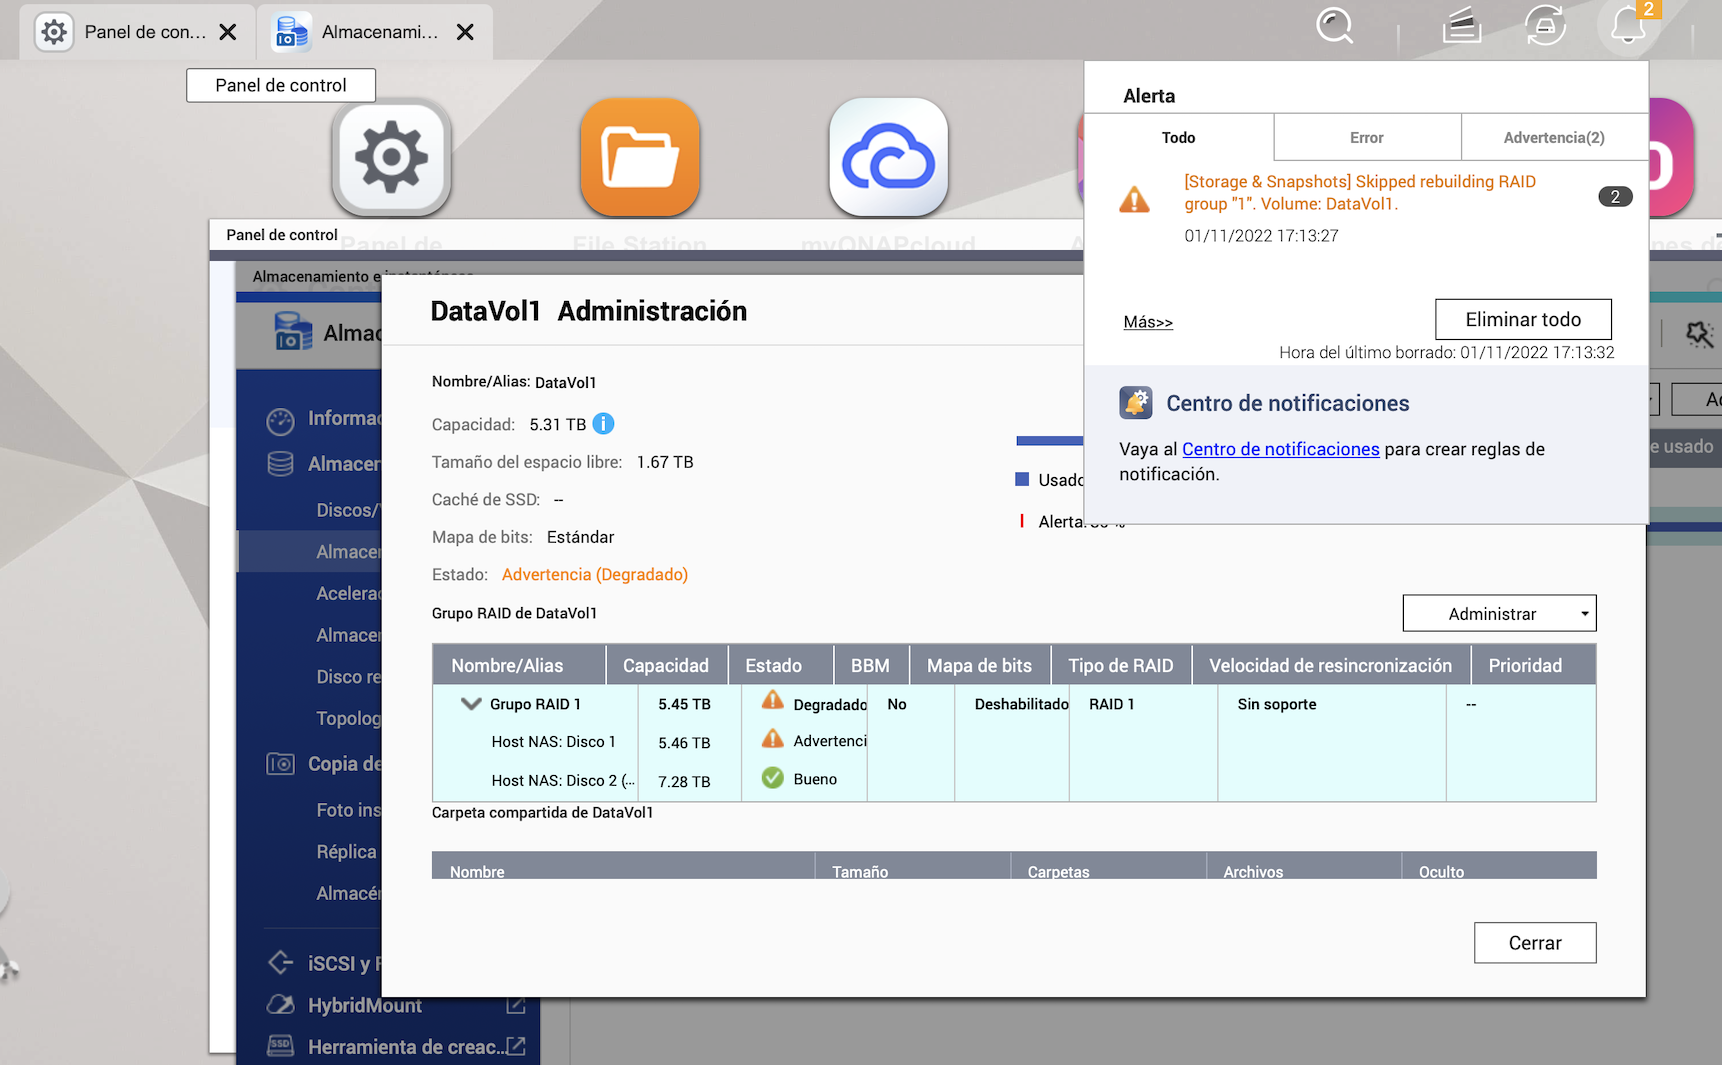Screen dimensions: 1722x1065
Task: Click the capacity info icon
Action: (x=604, y=424)
